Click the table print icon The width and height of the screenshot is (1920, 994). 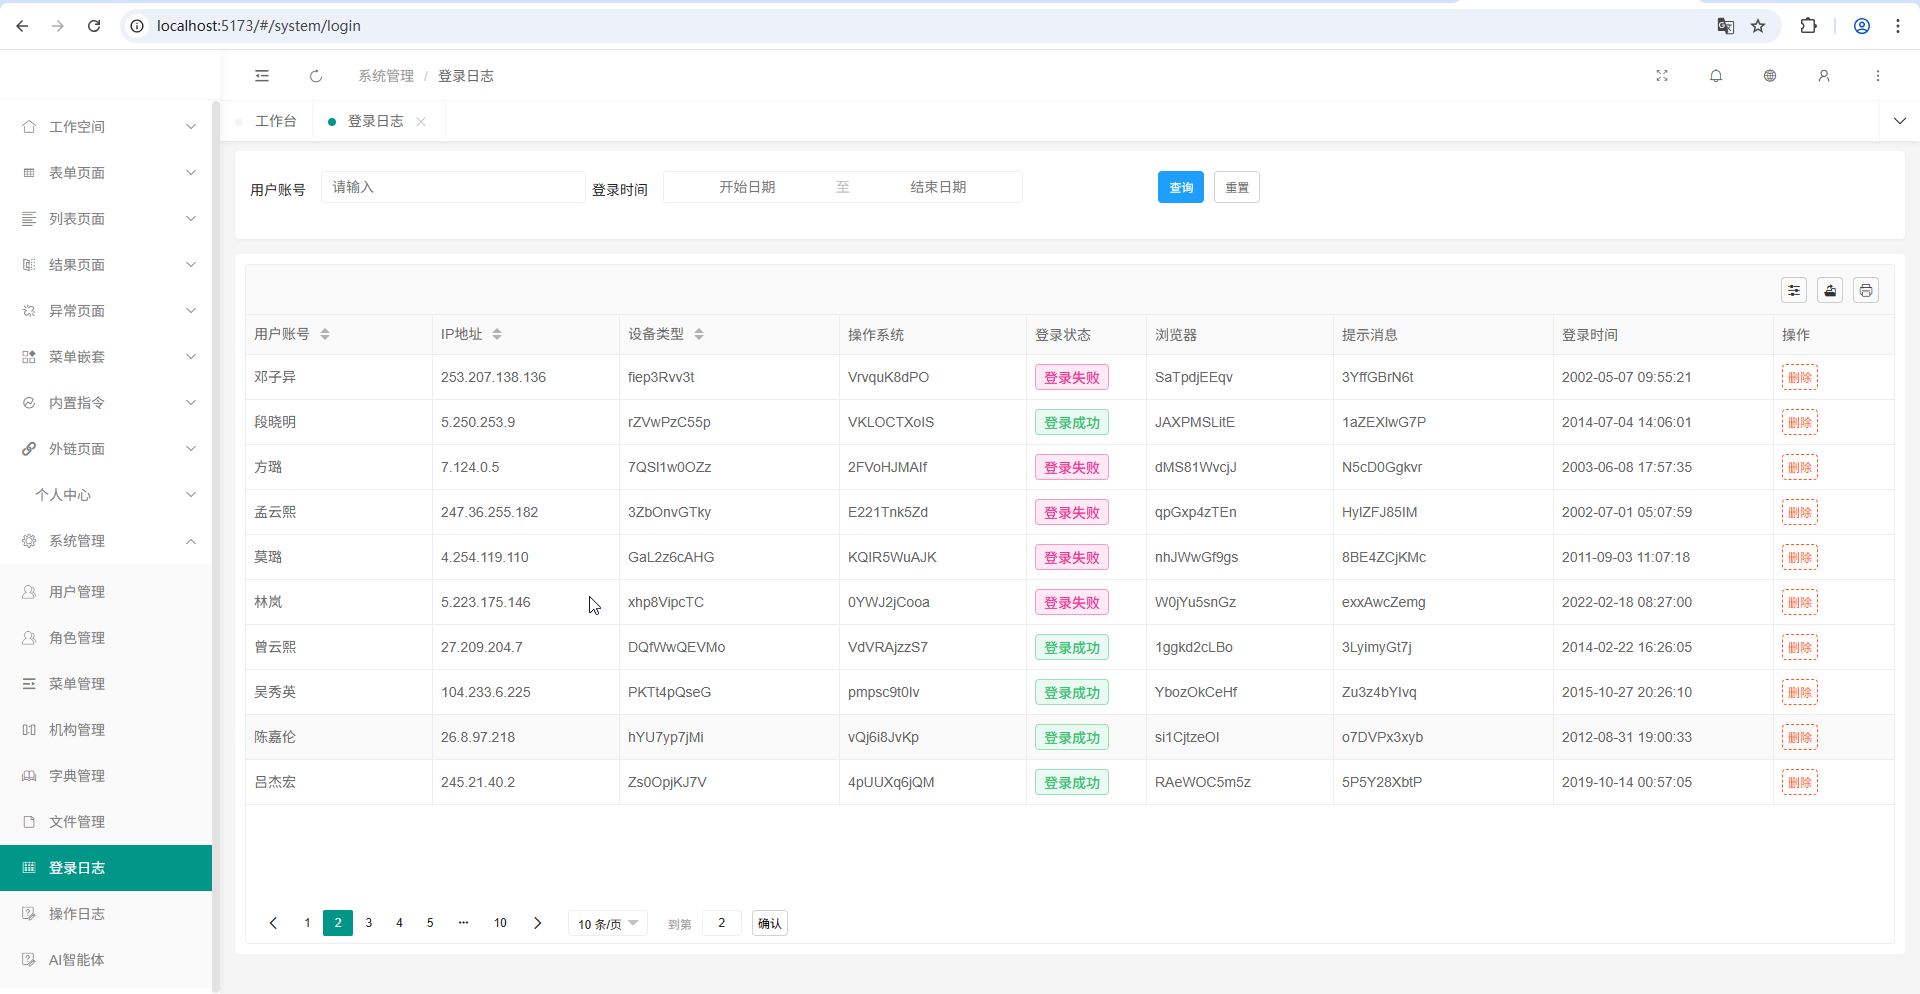pos(1866,290)
